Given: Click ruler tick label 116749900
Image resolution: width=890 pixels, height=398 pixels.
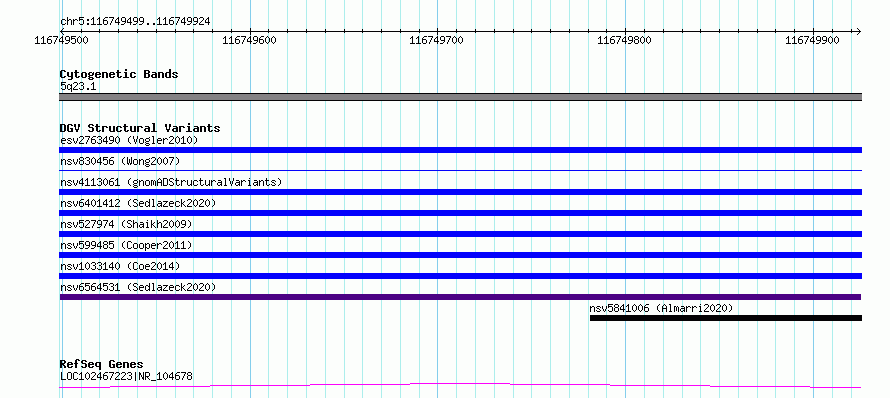Looking at the screenshot, I should [x=812, y=40].
